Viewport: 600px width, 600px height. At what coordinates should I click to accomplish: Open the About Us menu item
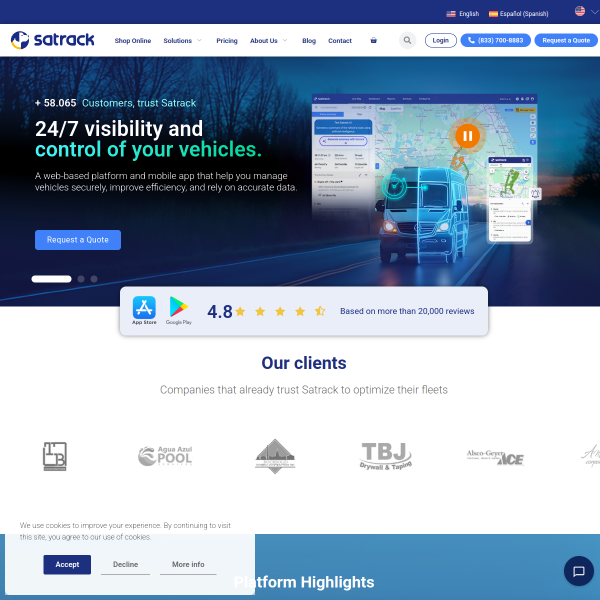click(264, 41)
